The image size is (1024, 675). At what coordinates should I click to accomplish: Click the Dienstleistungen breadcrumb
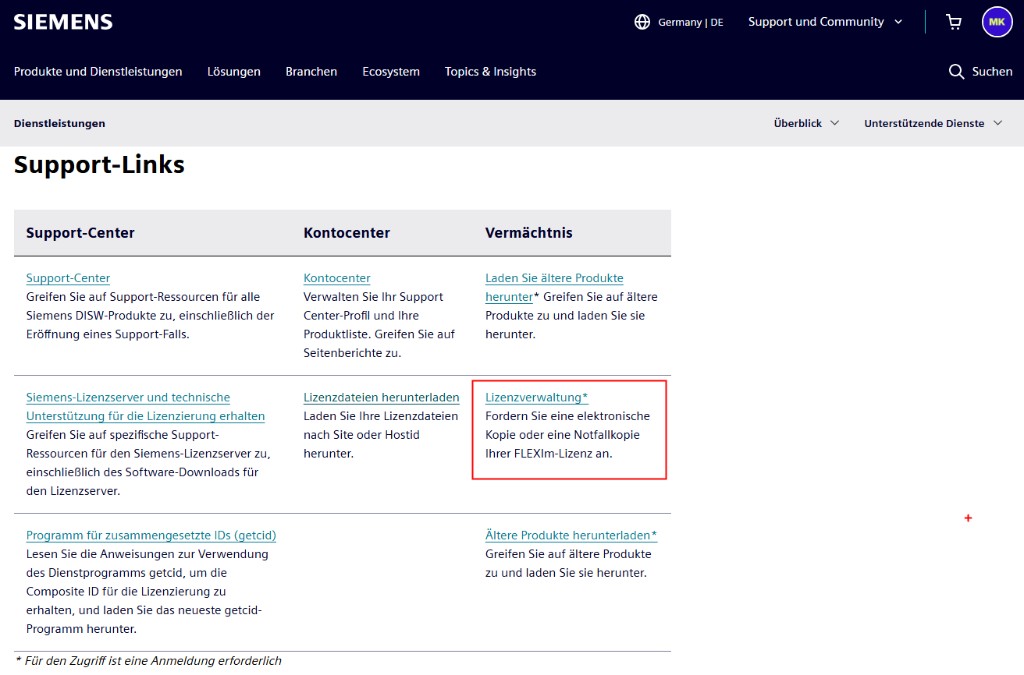tap(59, 123)
